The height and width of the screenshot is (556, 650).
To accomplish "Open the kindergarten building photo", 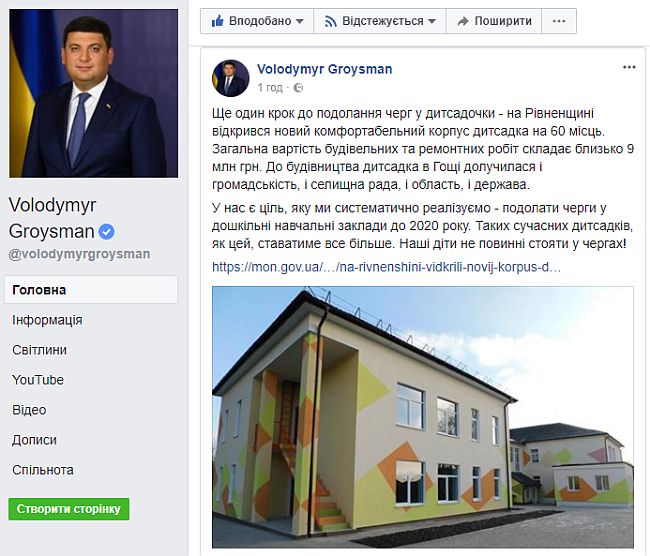I will [423, 417].
